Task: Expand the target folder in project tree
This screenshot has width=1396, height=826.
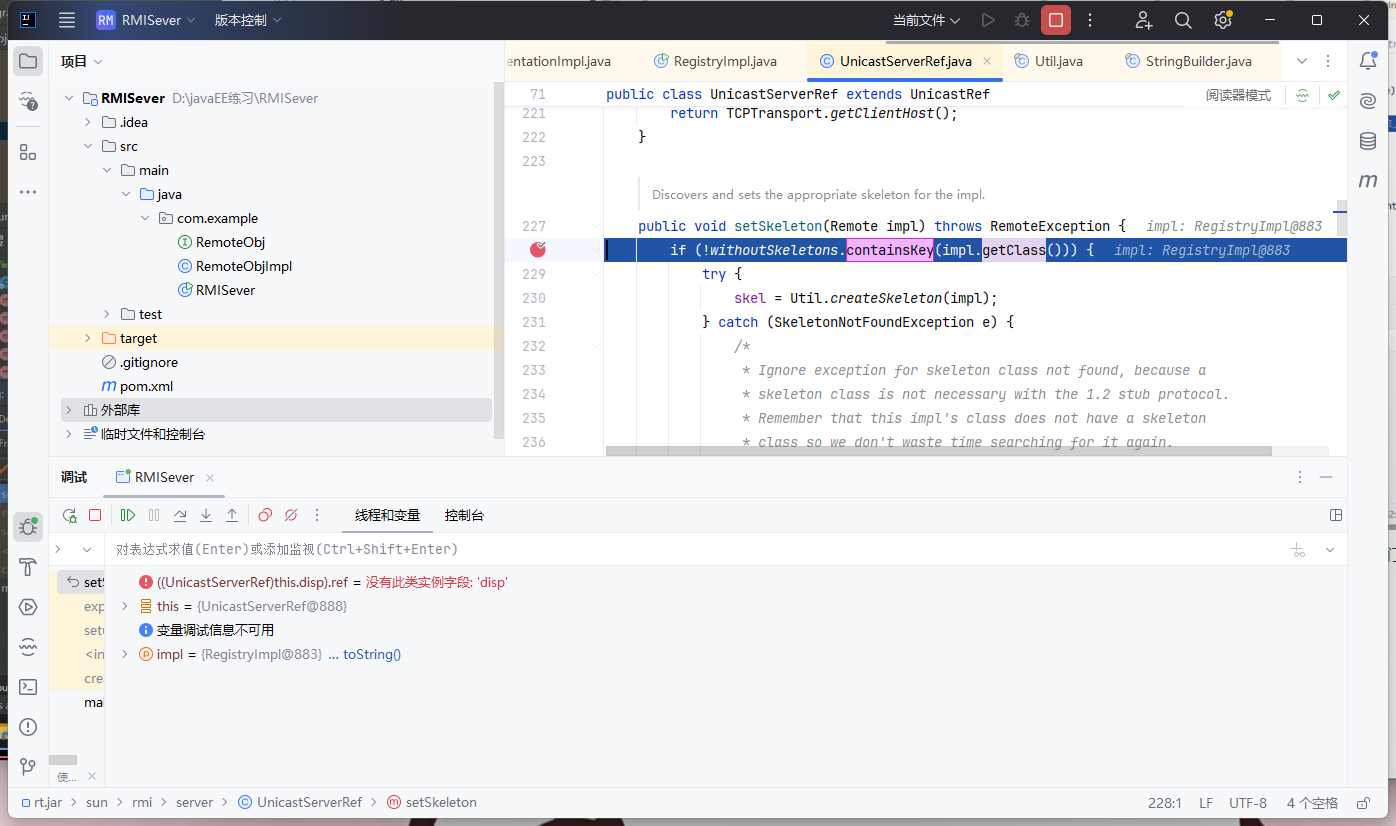Action: point(88,338)
